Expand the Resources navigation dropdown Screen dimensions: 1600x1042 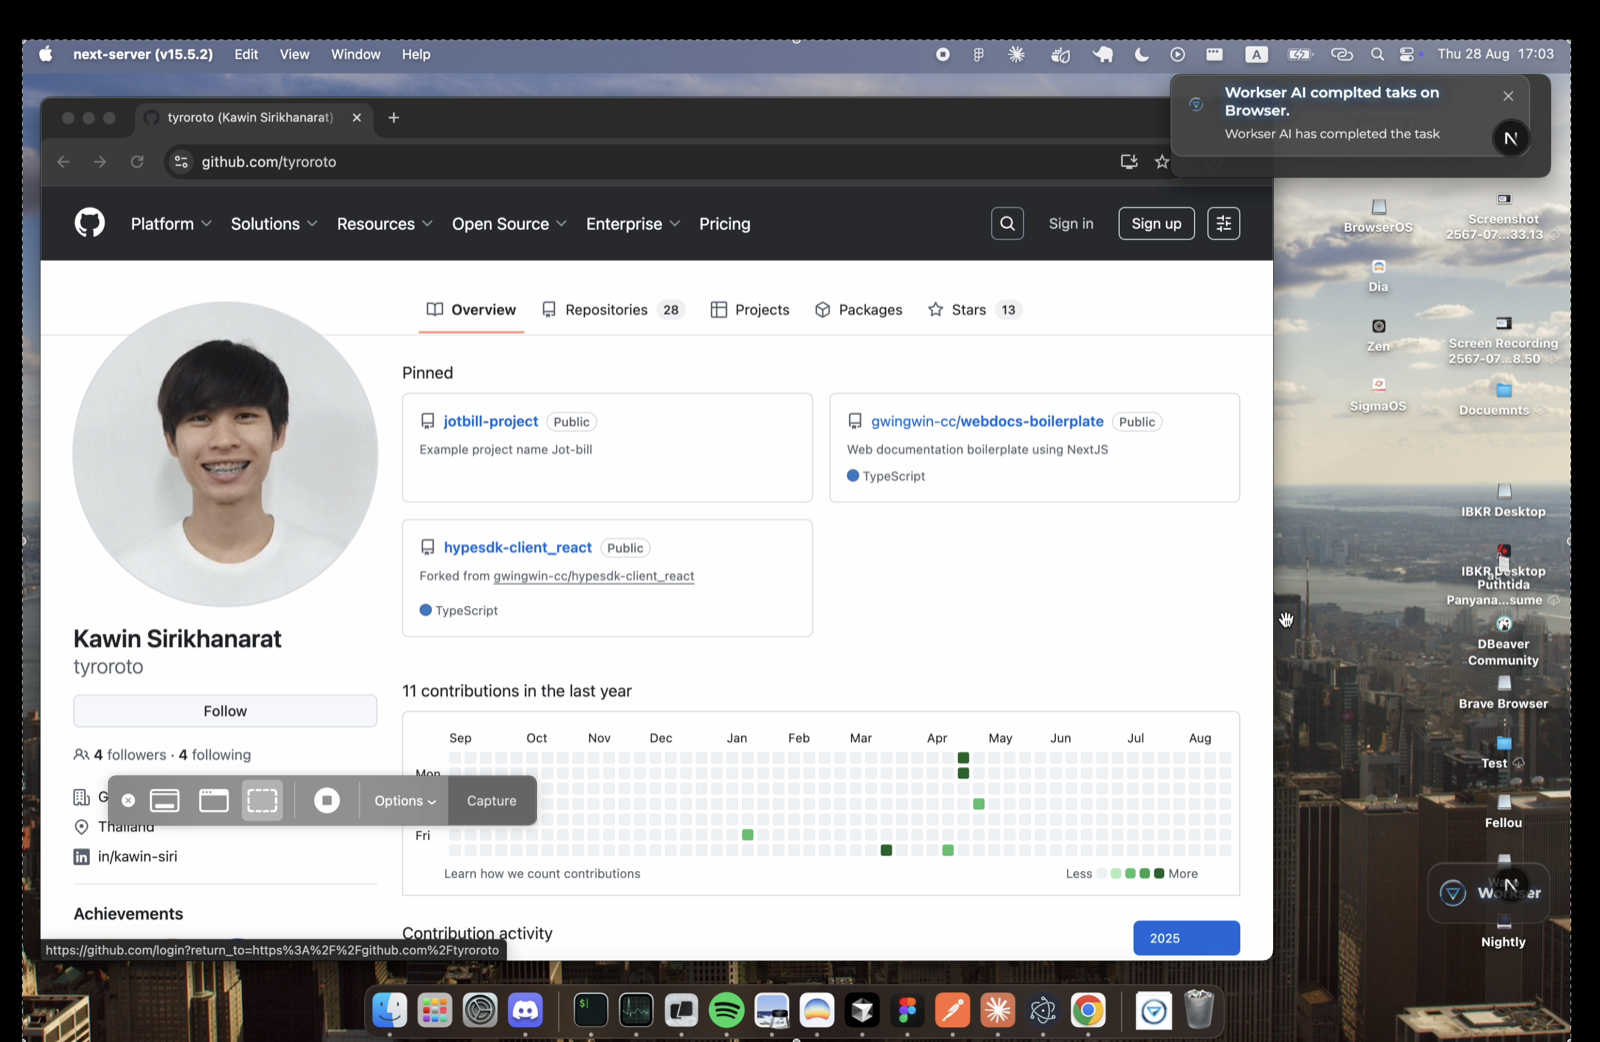[385, 224]
